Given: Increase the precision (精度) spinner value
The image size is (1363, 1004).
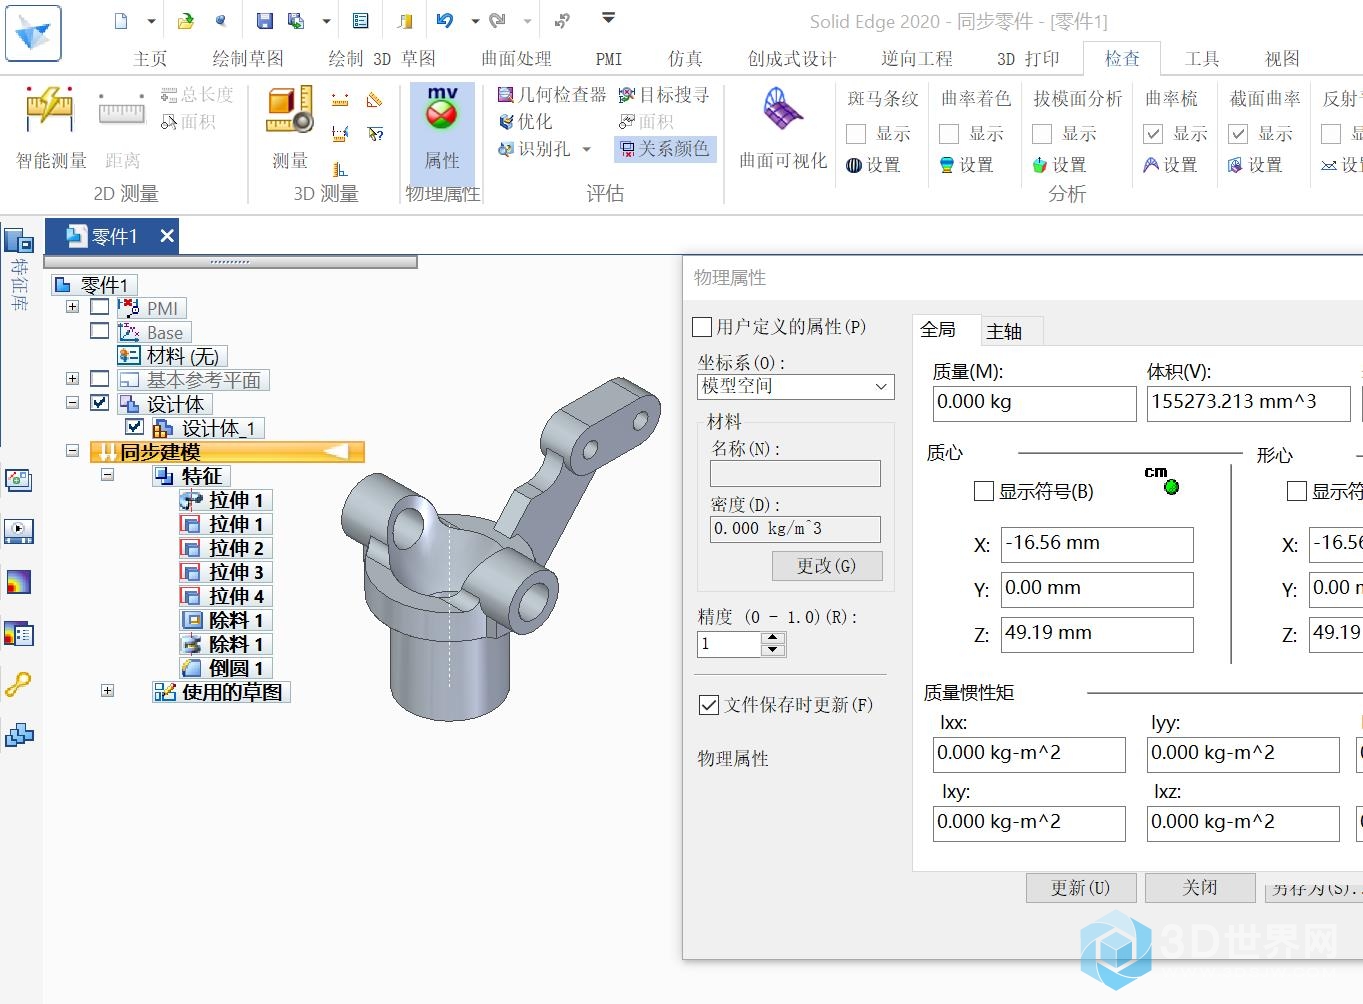Looking at the screenshot, I should click(x=772, y=638).
